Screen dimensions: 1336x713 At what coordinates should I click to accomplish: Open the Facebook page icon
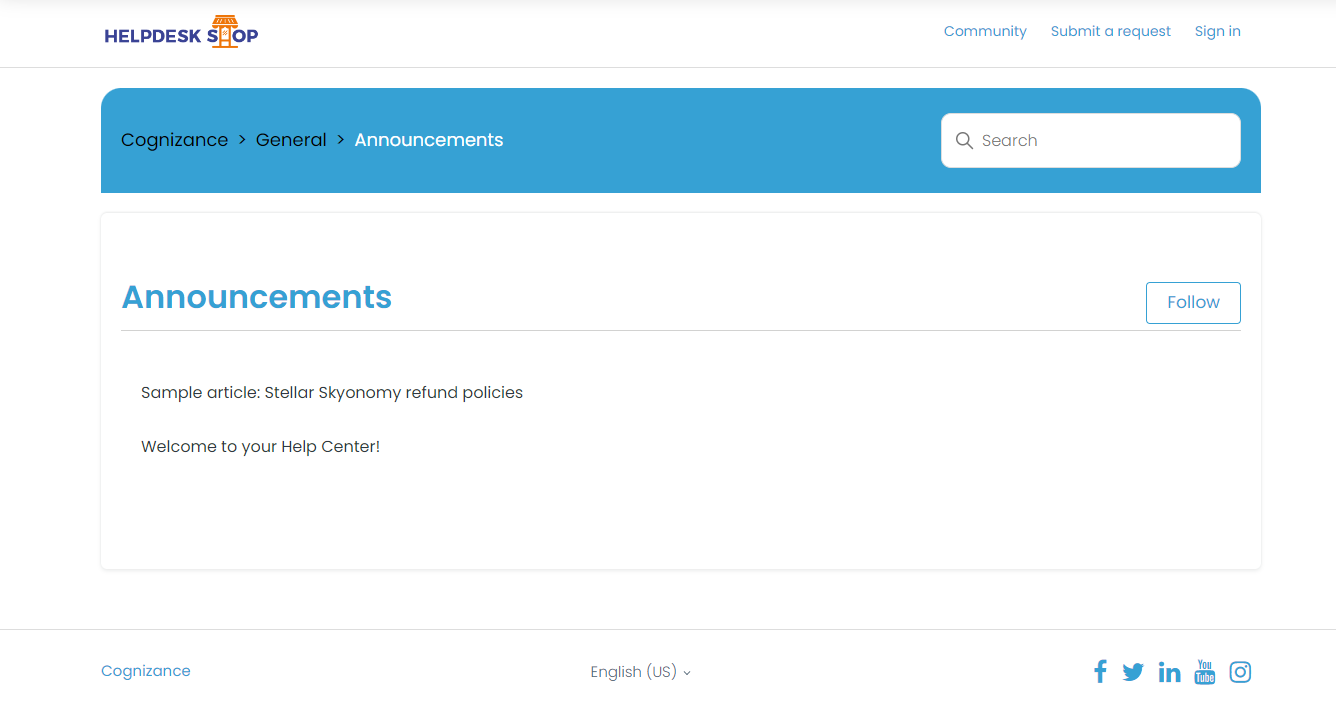point(1100,672)
